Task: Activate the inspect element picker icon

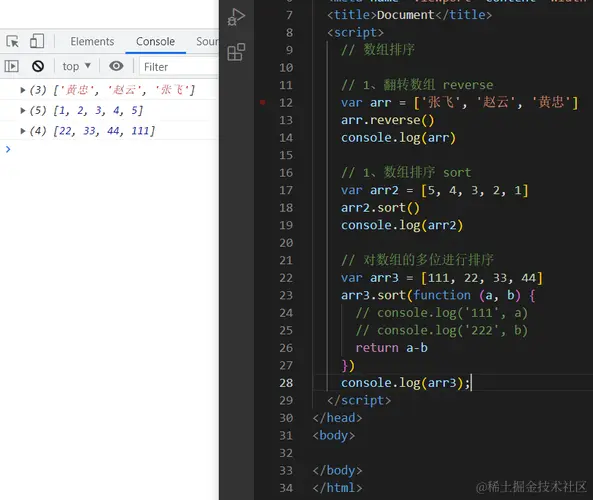Action: [x=12, y=41]
